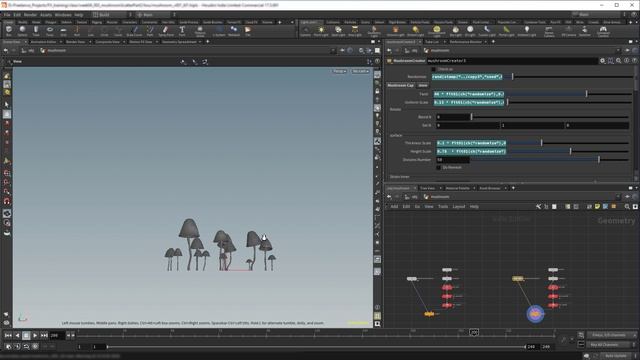Select the Spray Paint shelf tool

tap(166, 31)
